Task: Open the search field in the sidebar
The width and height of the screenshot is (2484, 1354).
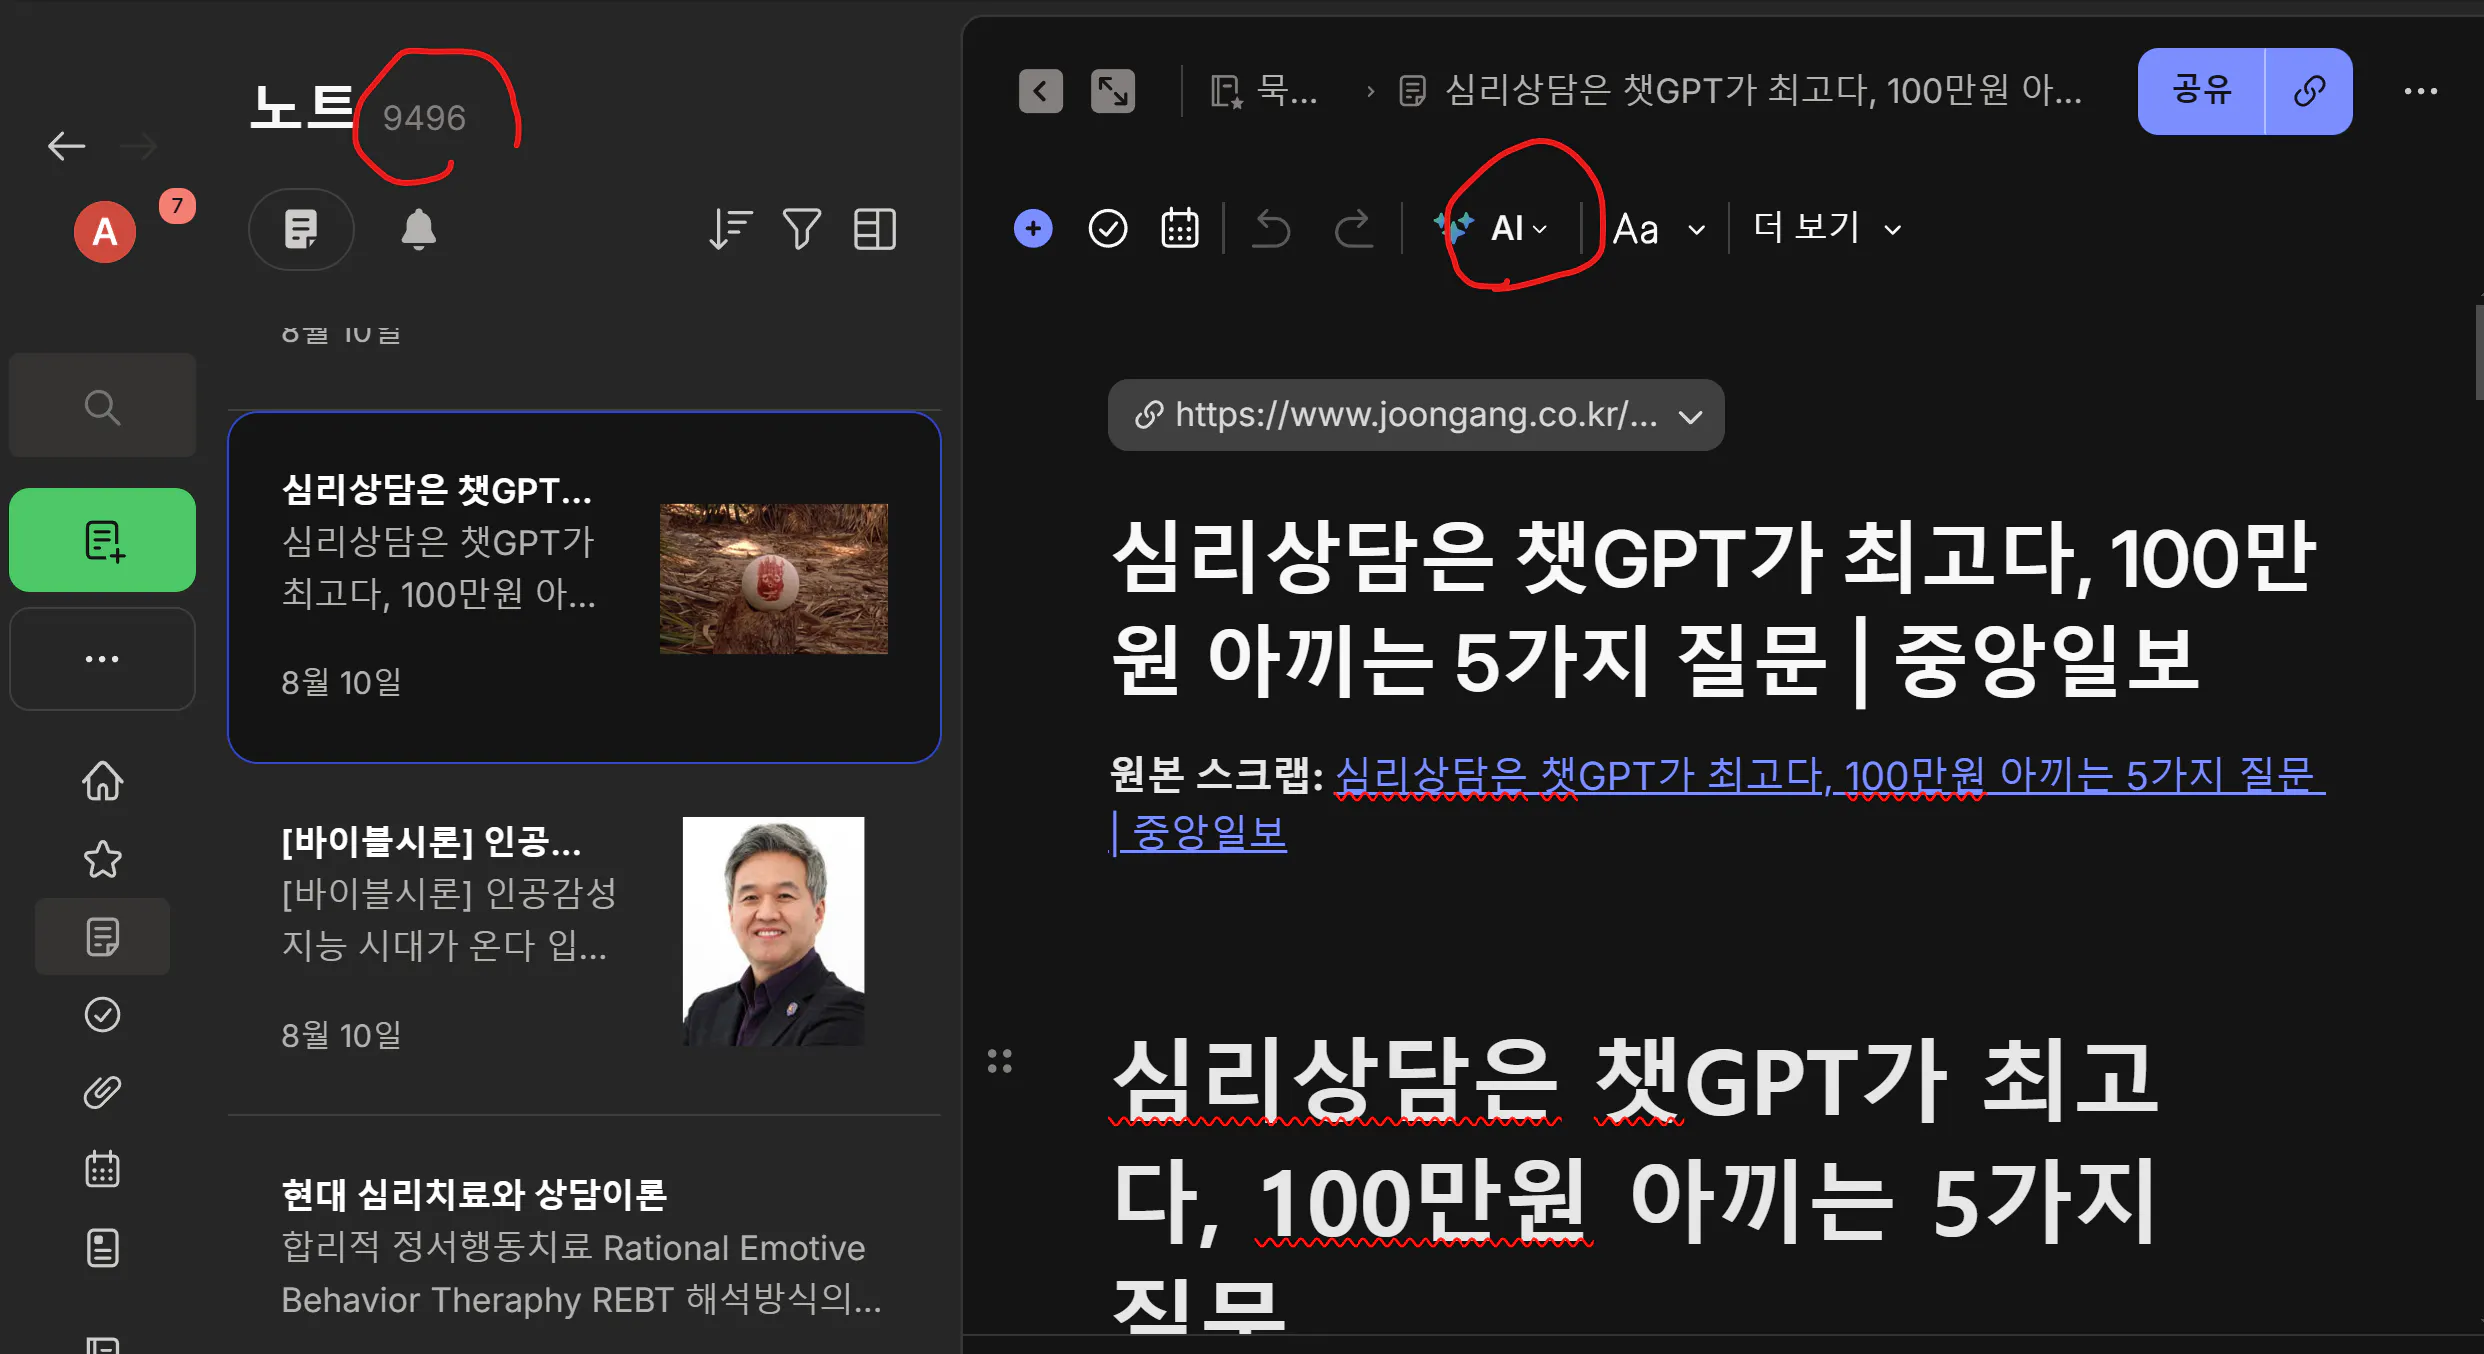Action: (x=102, y=406)
